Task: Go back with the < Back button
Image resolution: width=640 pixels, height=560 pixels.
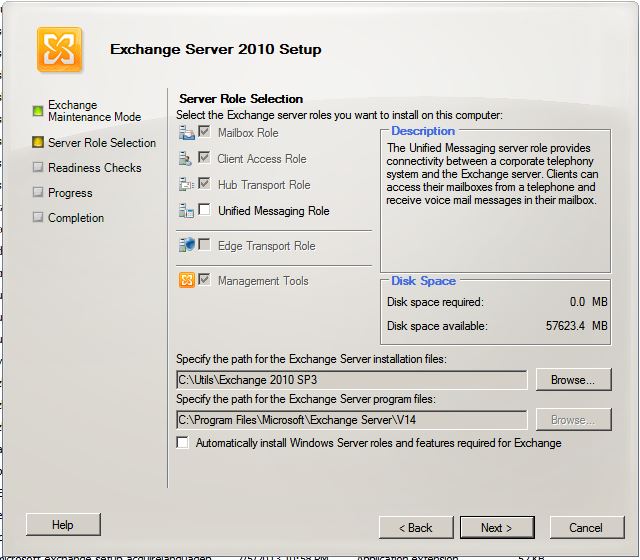Action: pos(416,528)
